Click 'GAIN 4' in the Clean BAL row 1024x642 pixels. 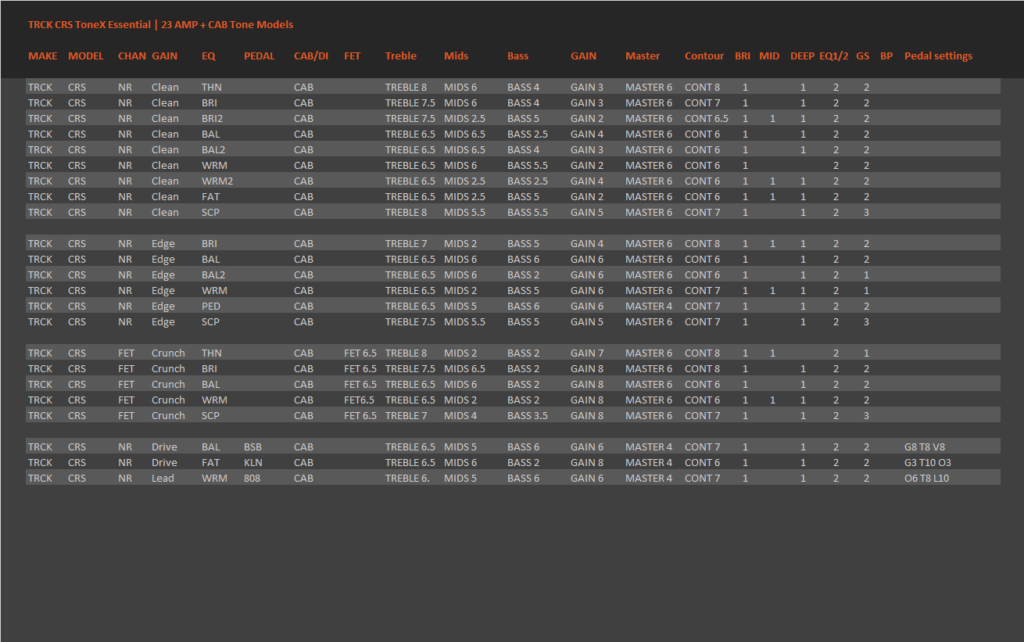587,135
